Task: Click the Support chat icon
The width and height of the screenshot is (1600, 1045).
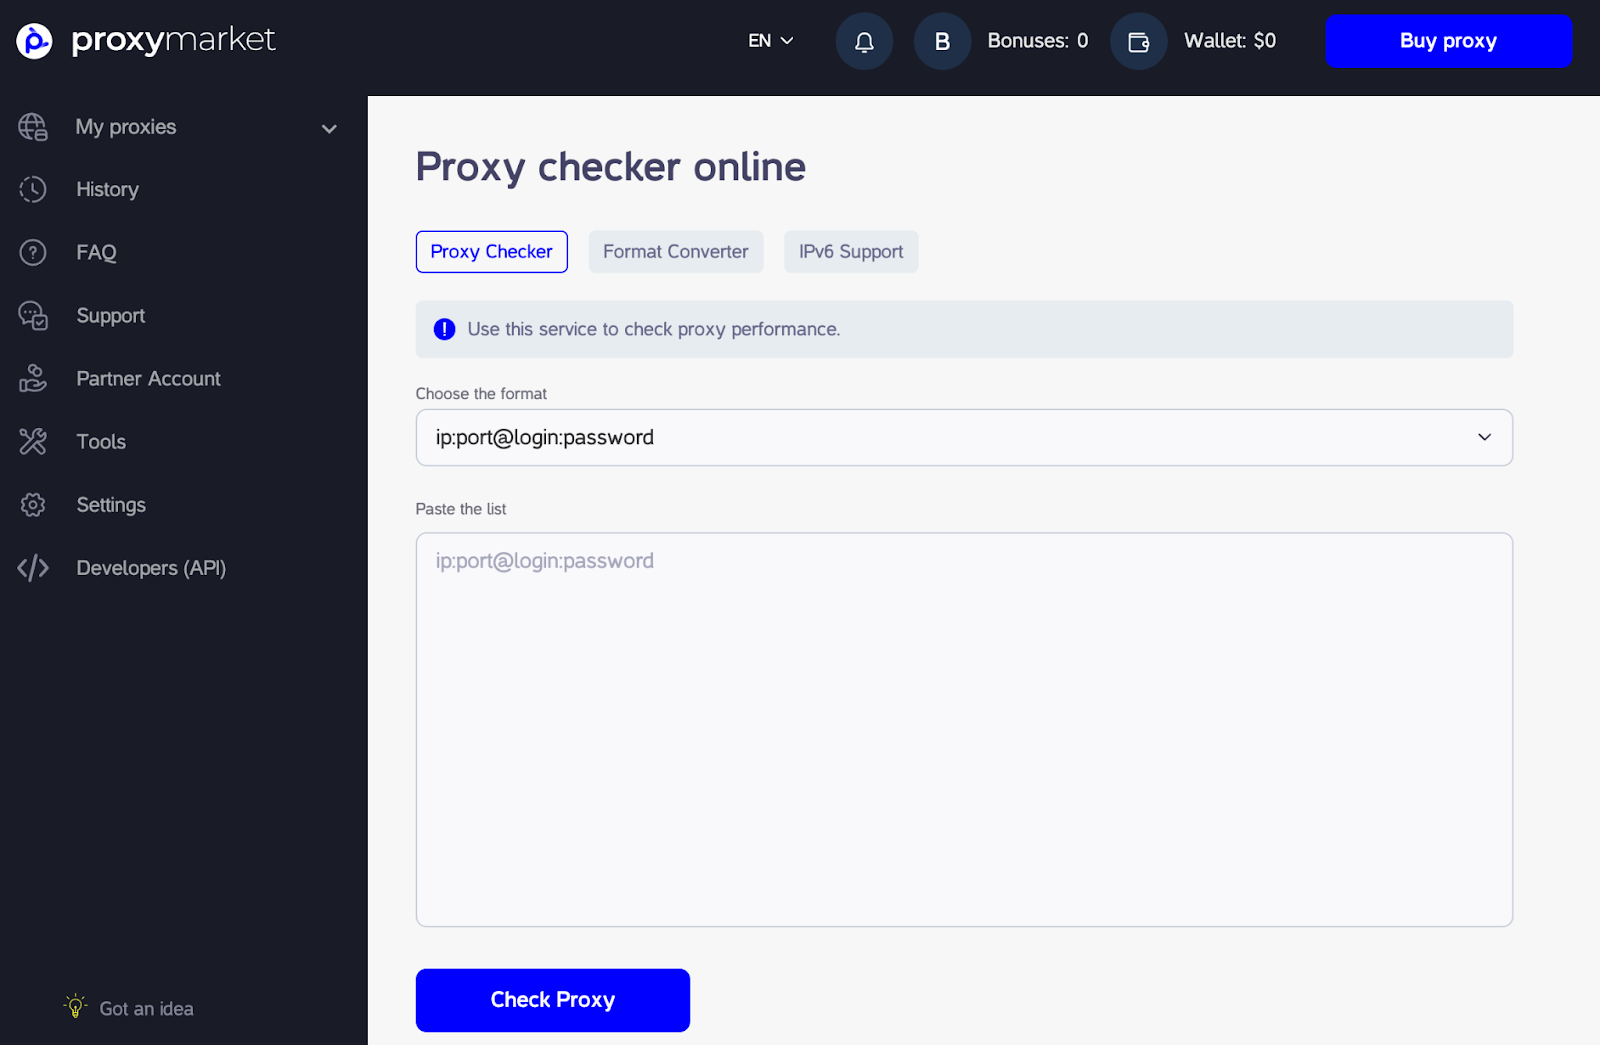Action: click(x=33, y=316)
